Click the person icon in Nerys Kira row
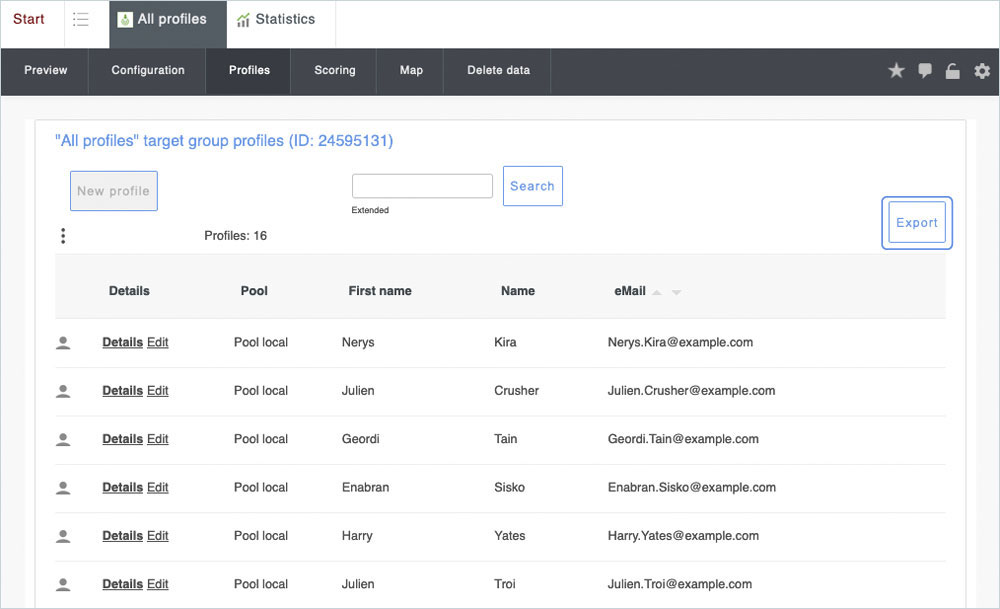This screenshot has width=1000, height=609. tap(63, 343)
